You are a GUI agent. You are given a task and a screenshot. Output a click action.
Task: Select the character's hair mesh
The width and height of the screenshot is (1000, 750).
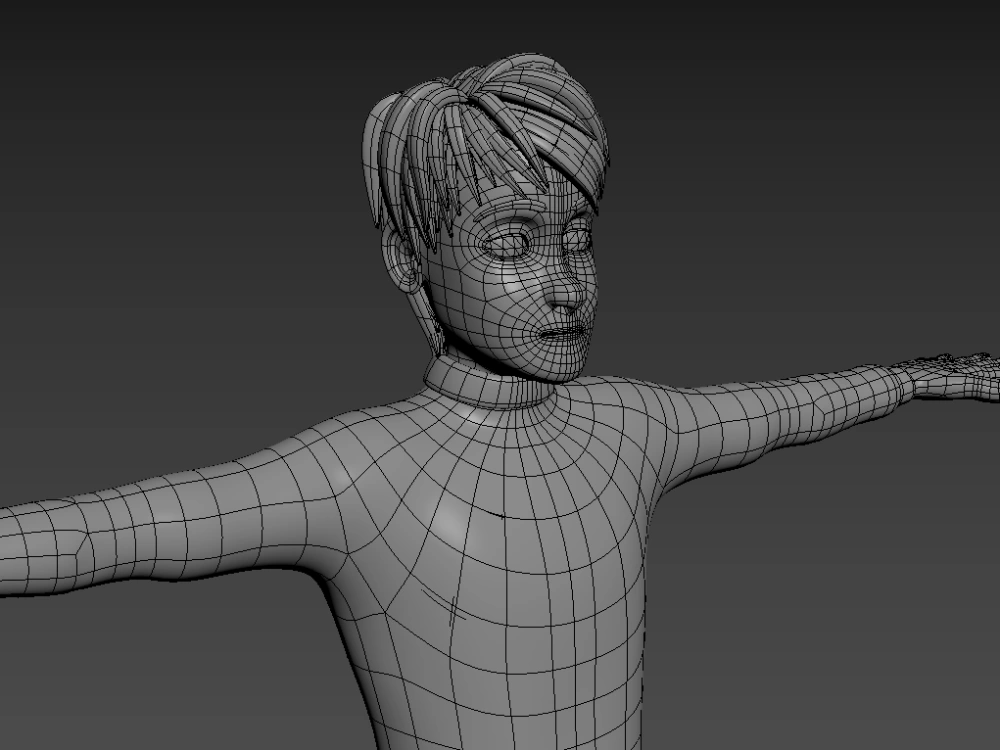pyautogui.click(x=485, y=137)
